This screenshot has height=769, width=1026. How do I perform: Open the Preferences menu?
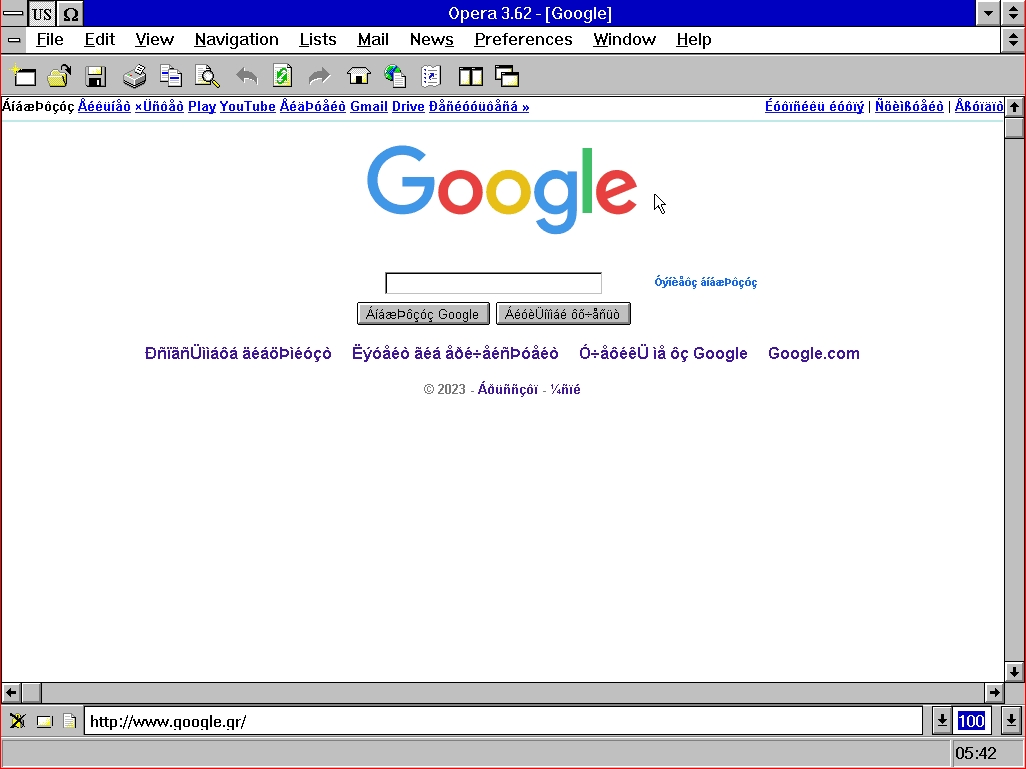[x=523, y=40]
